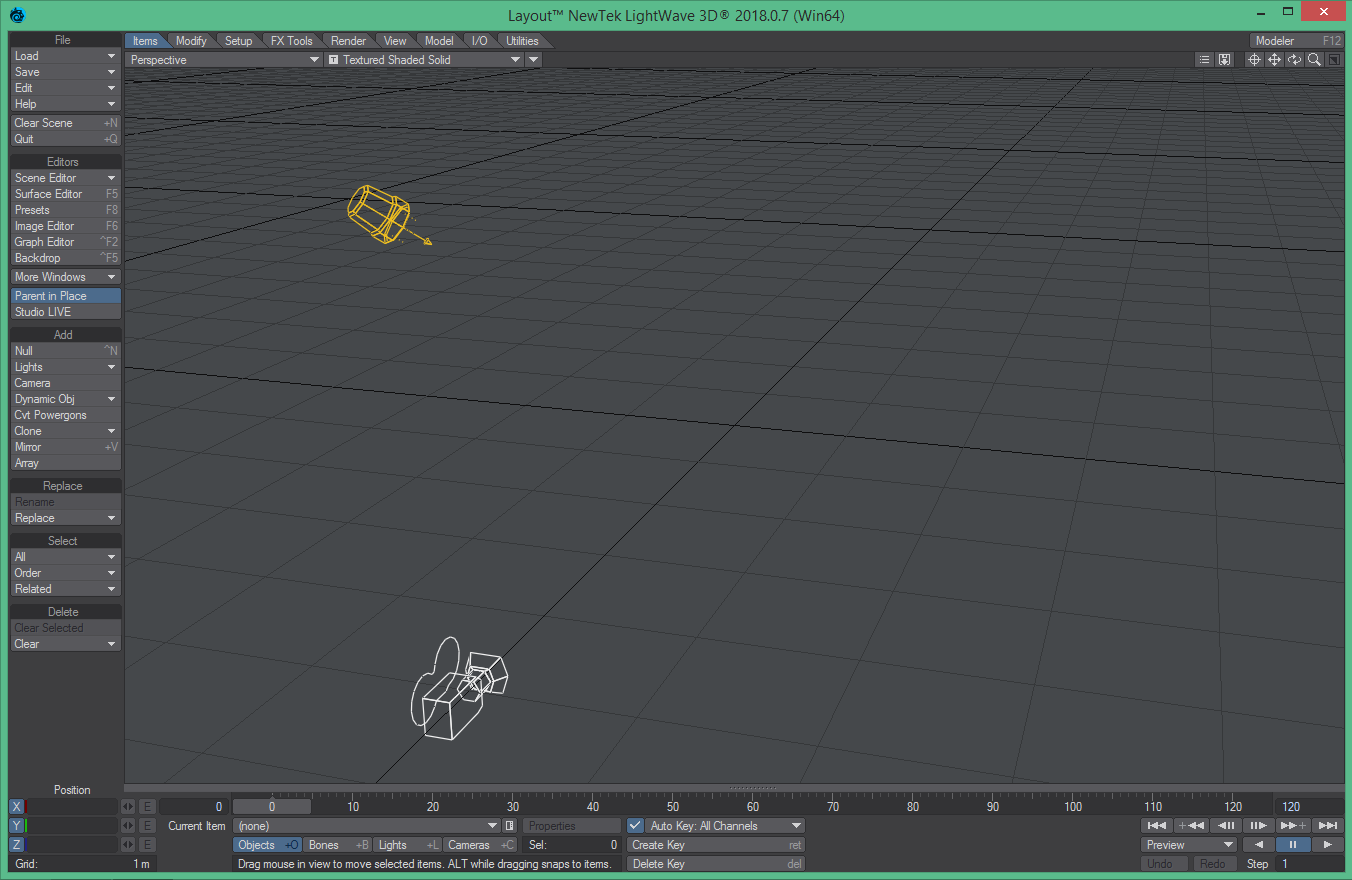This screenshot has height=880, width=1352.
Task: Open the Surface Editor
Action: coord(66,194)
